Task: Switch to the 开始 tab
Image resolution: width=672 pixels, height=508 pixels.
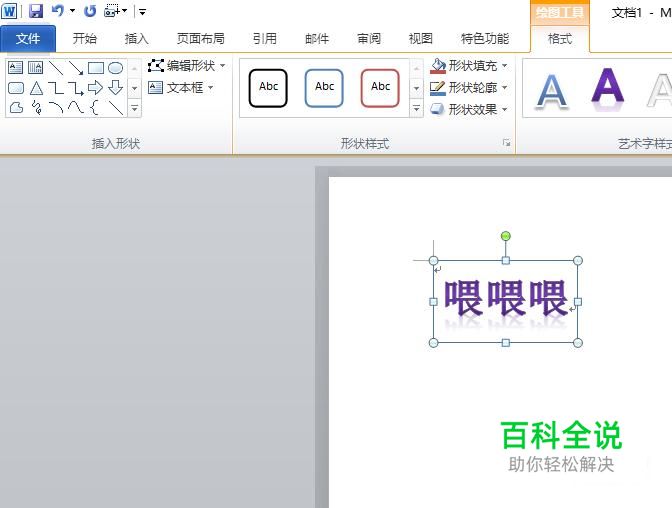Action: coord(84,39)
